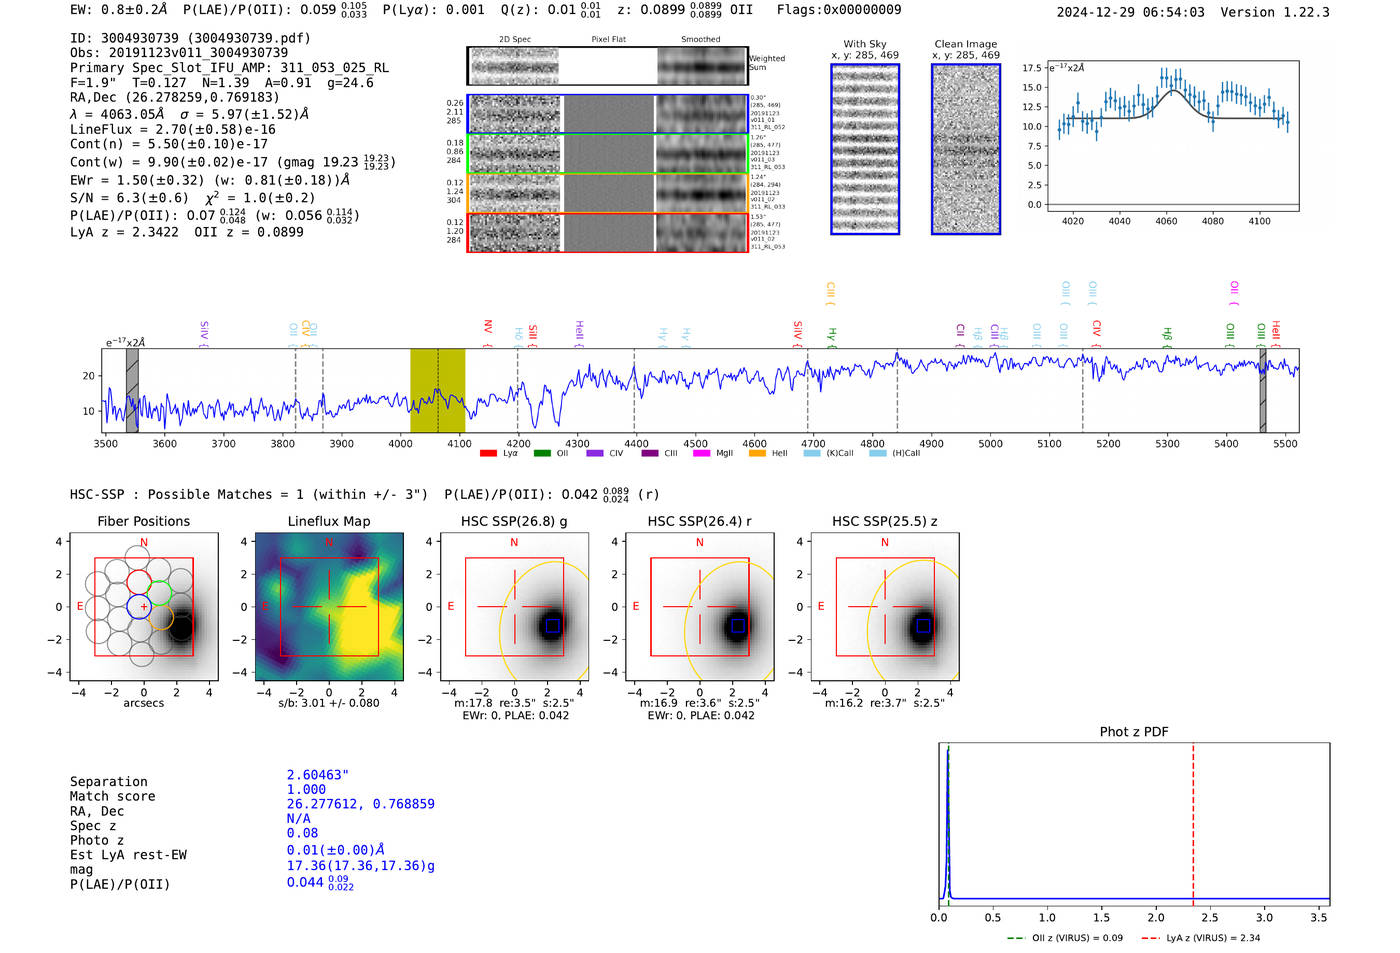
Task: Click the 'Phot z PDF' plot title
Action: (1134, 732)
